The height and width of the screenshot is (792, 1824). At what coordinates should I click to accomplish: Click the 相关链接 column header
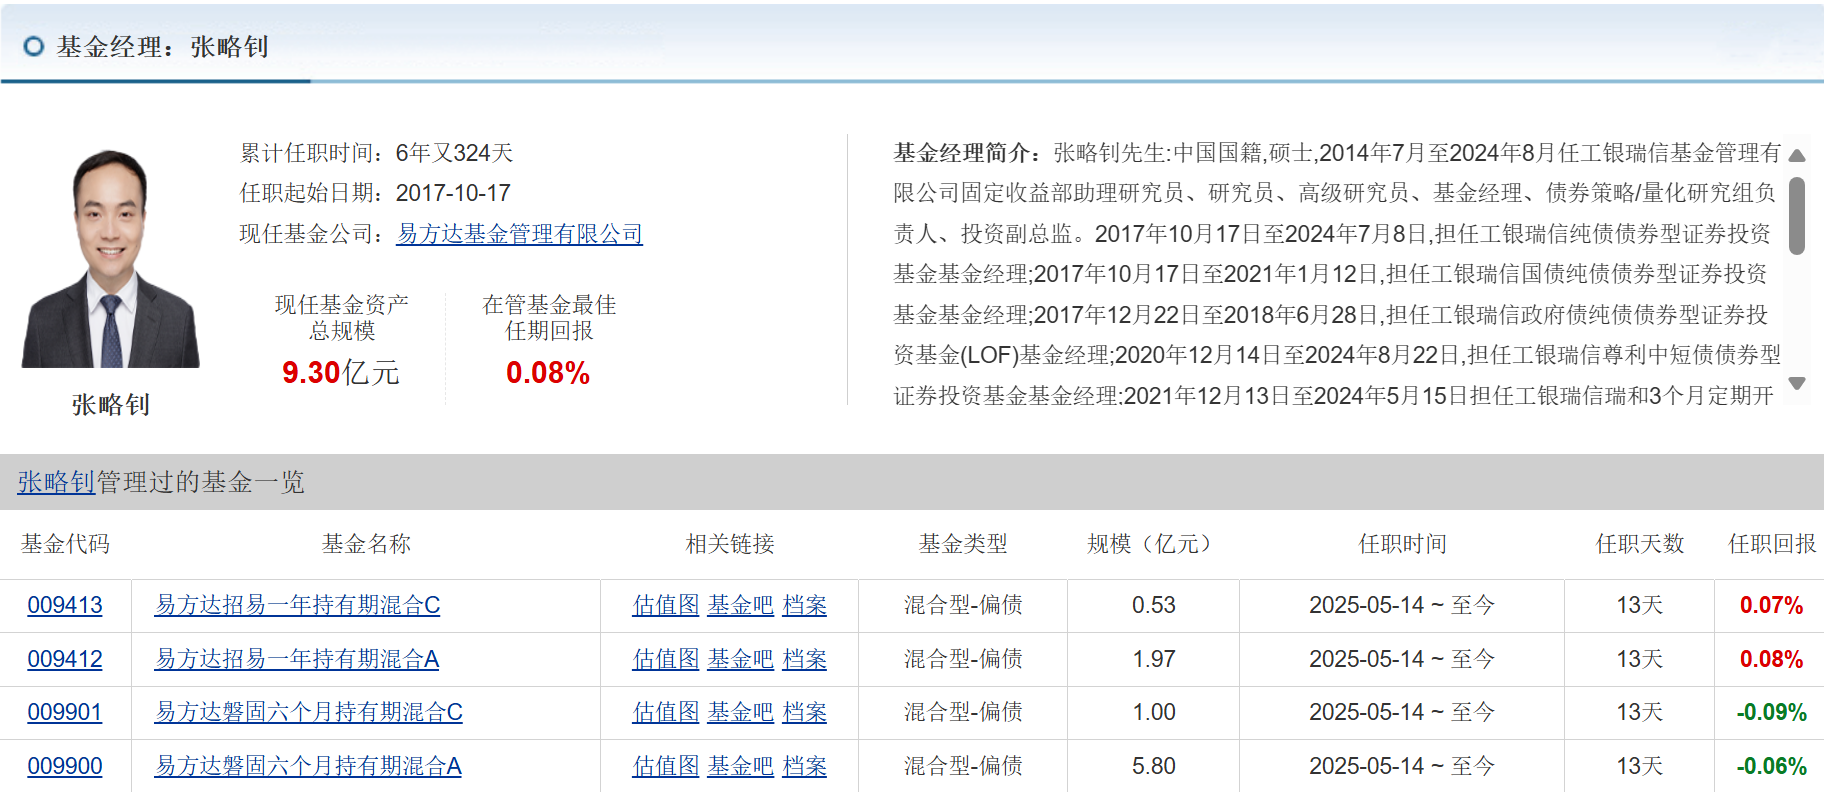[x=730, y=544]
